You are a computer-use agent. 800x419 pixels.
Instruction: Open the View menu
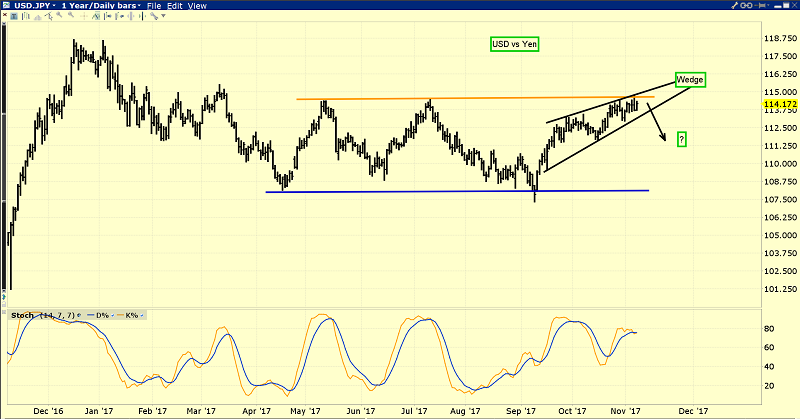tap(197, 6)
